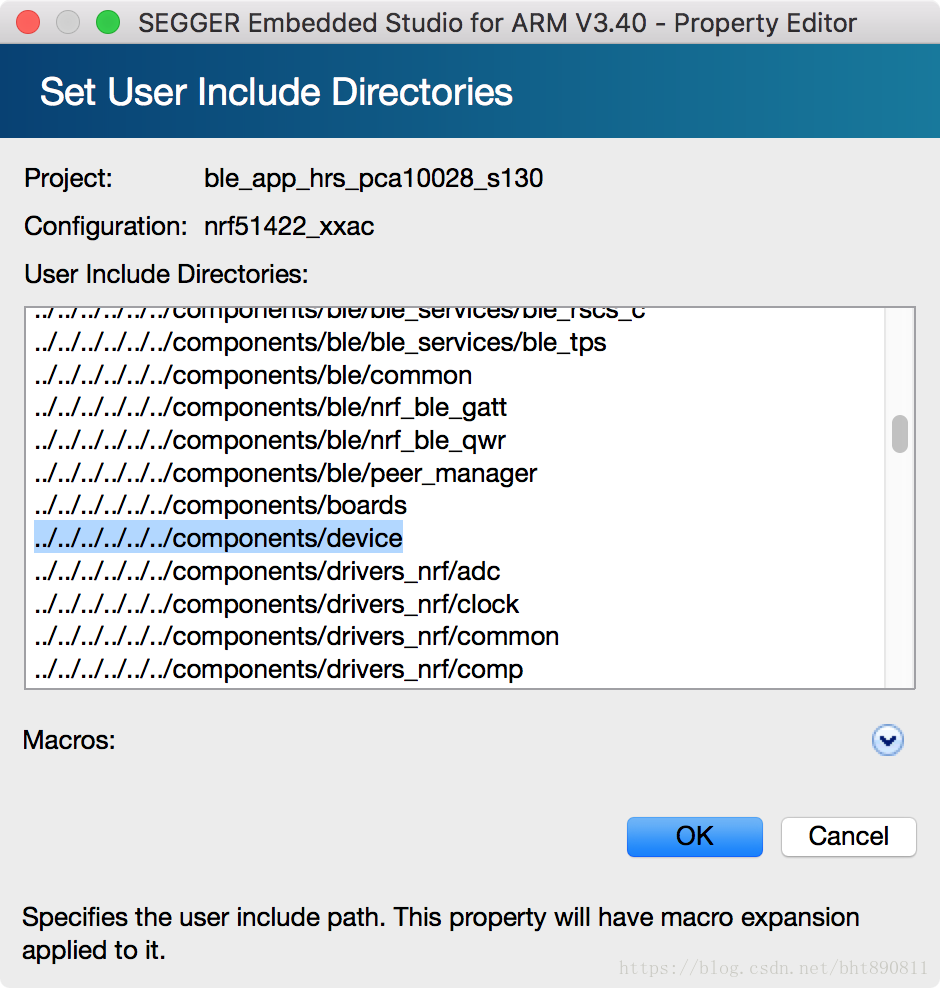Close the Property Editor window with the red button
This screenshot has width=940, height=988.
click(x=28, y=22)
